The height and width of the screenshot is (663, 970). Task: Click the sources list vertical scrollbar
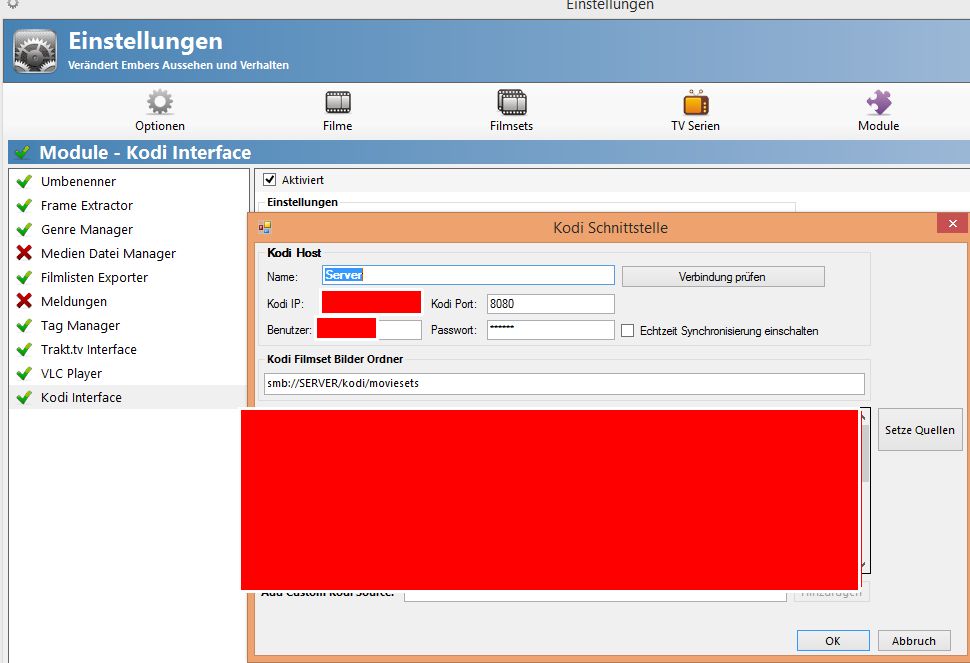pyautogui.click(x=865, y=490)
